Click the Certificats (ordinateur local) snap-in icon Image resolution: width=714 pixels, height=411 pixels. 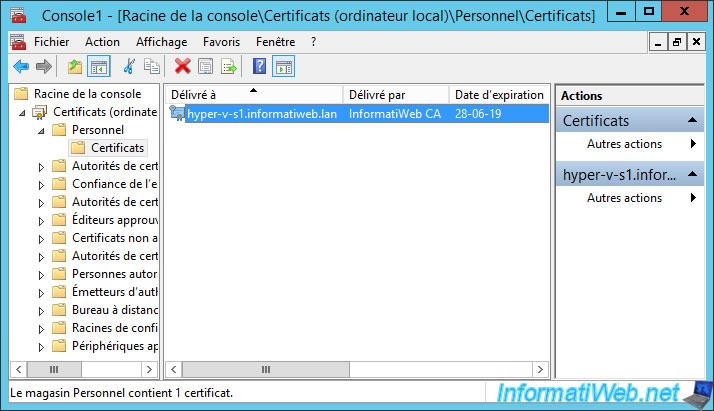tap(40, 112)
